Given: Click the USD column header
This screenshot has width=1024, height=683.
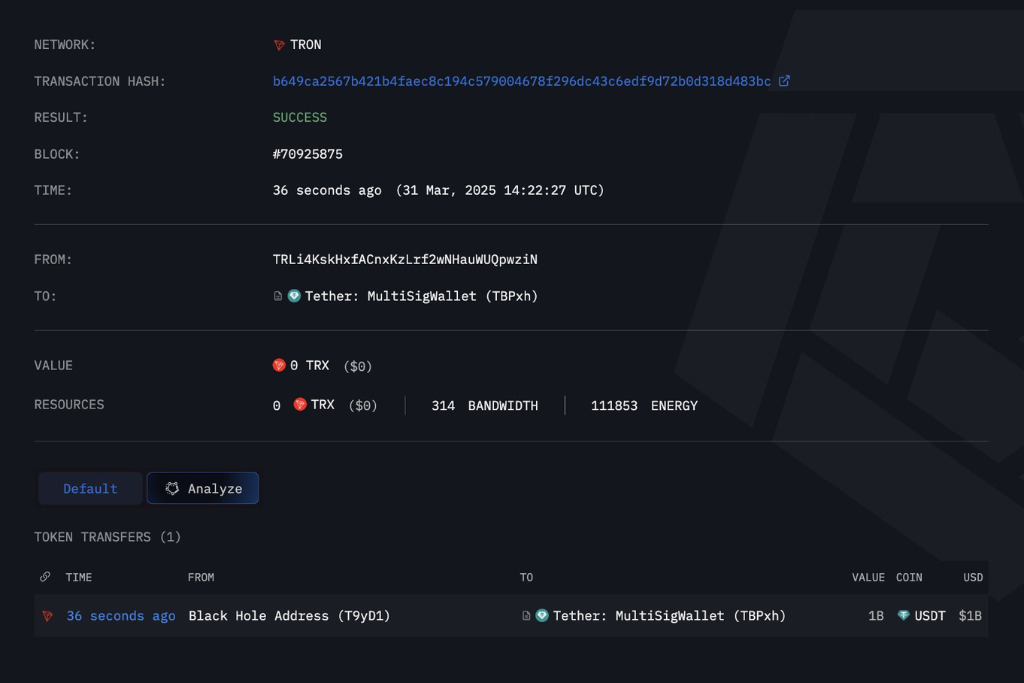Looking at the screenshot, I should tap(973, 577).
